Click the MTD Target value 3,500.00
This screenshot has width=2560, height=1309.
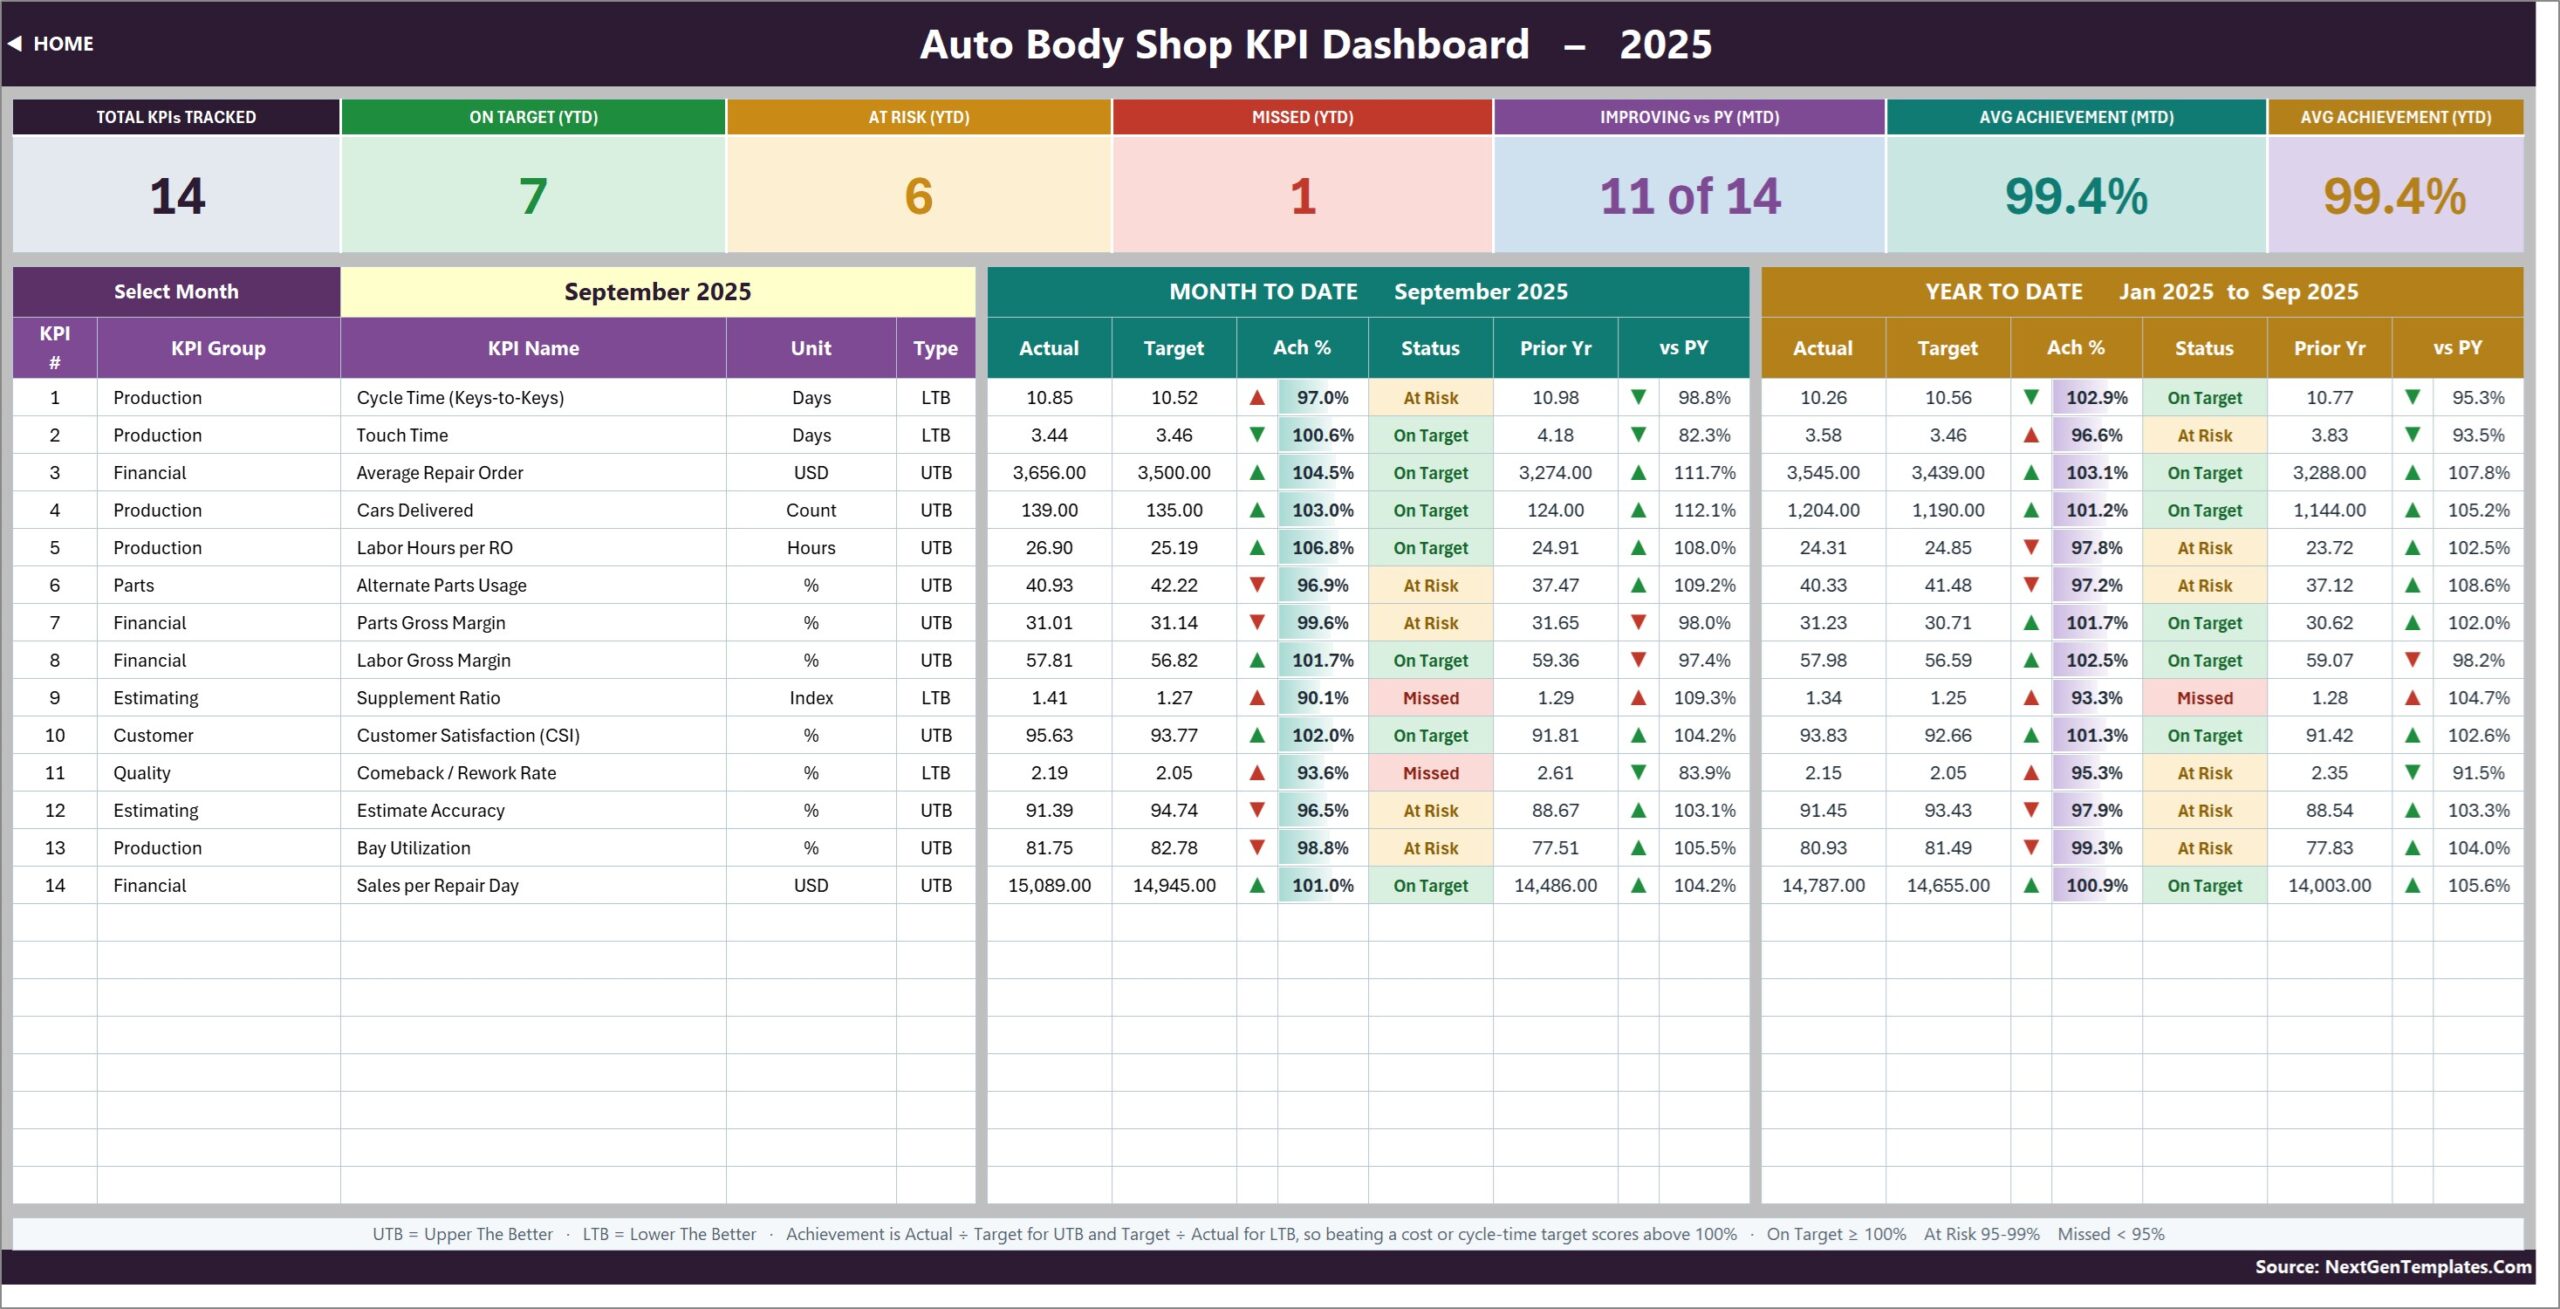(1174, 473)
